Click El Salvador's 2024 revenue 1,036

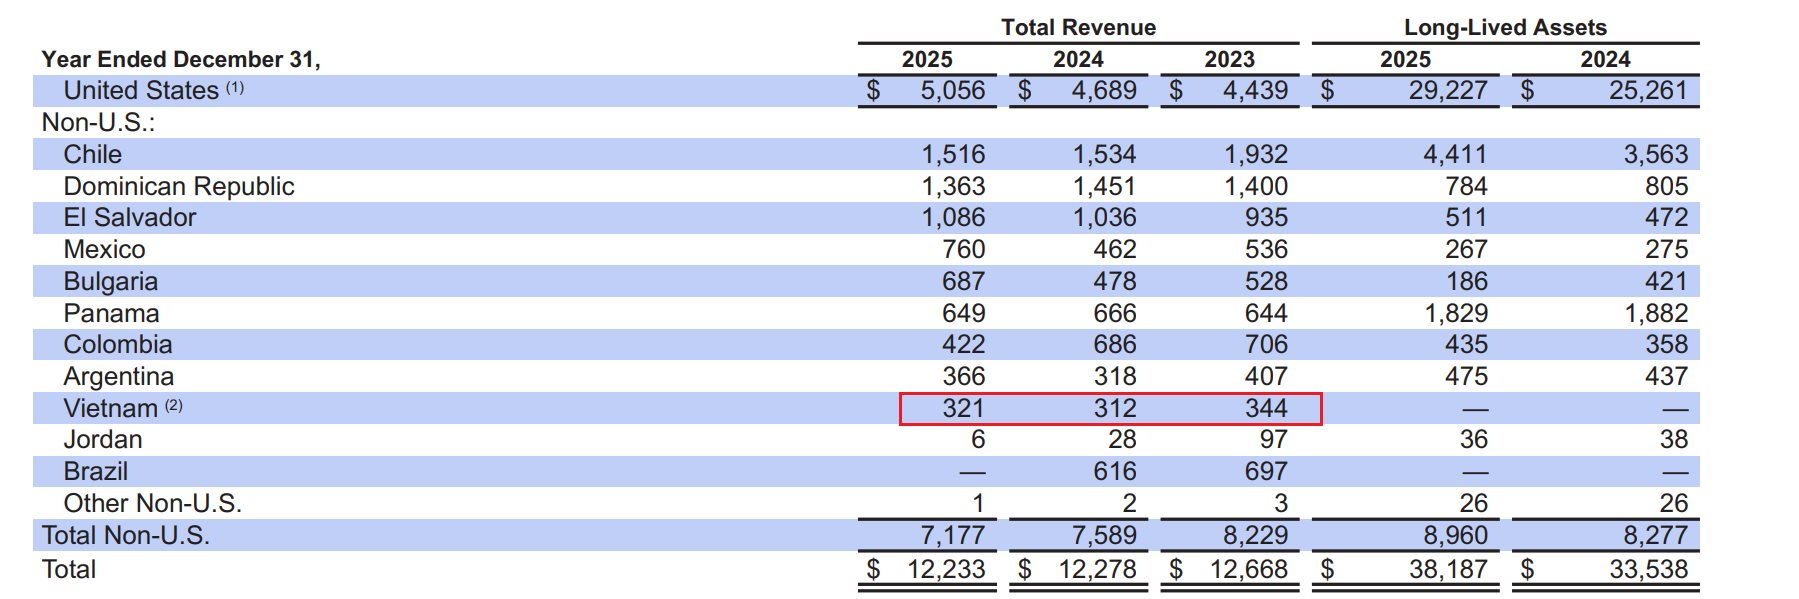[x=1104, y=217]
